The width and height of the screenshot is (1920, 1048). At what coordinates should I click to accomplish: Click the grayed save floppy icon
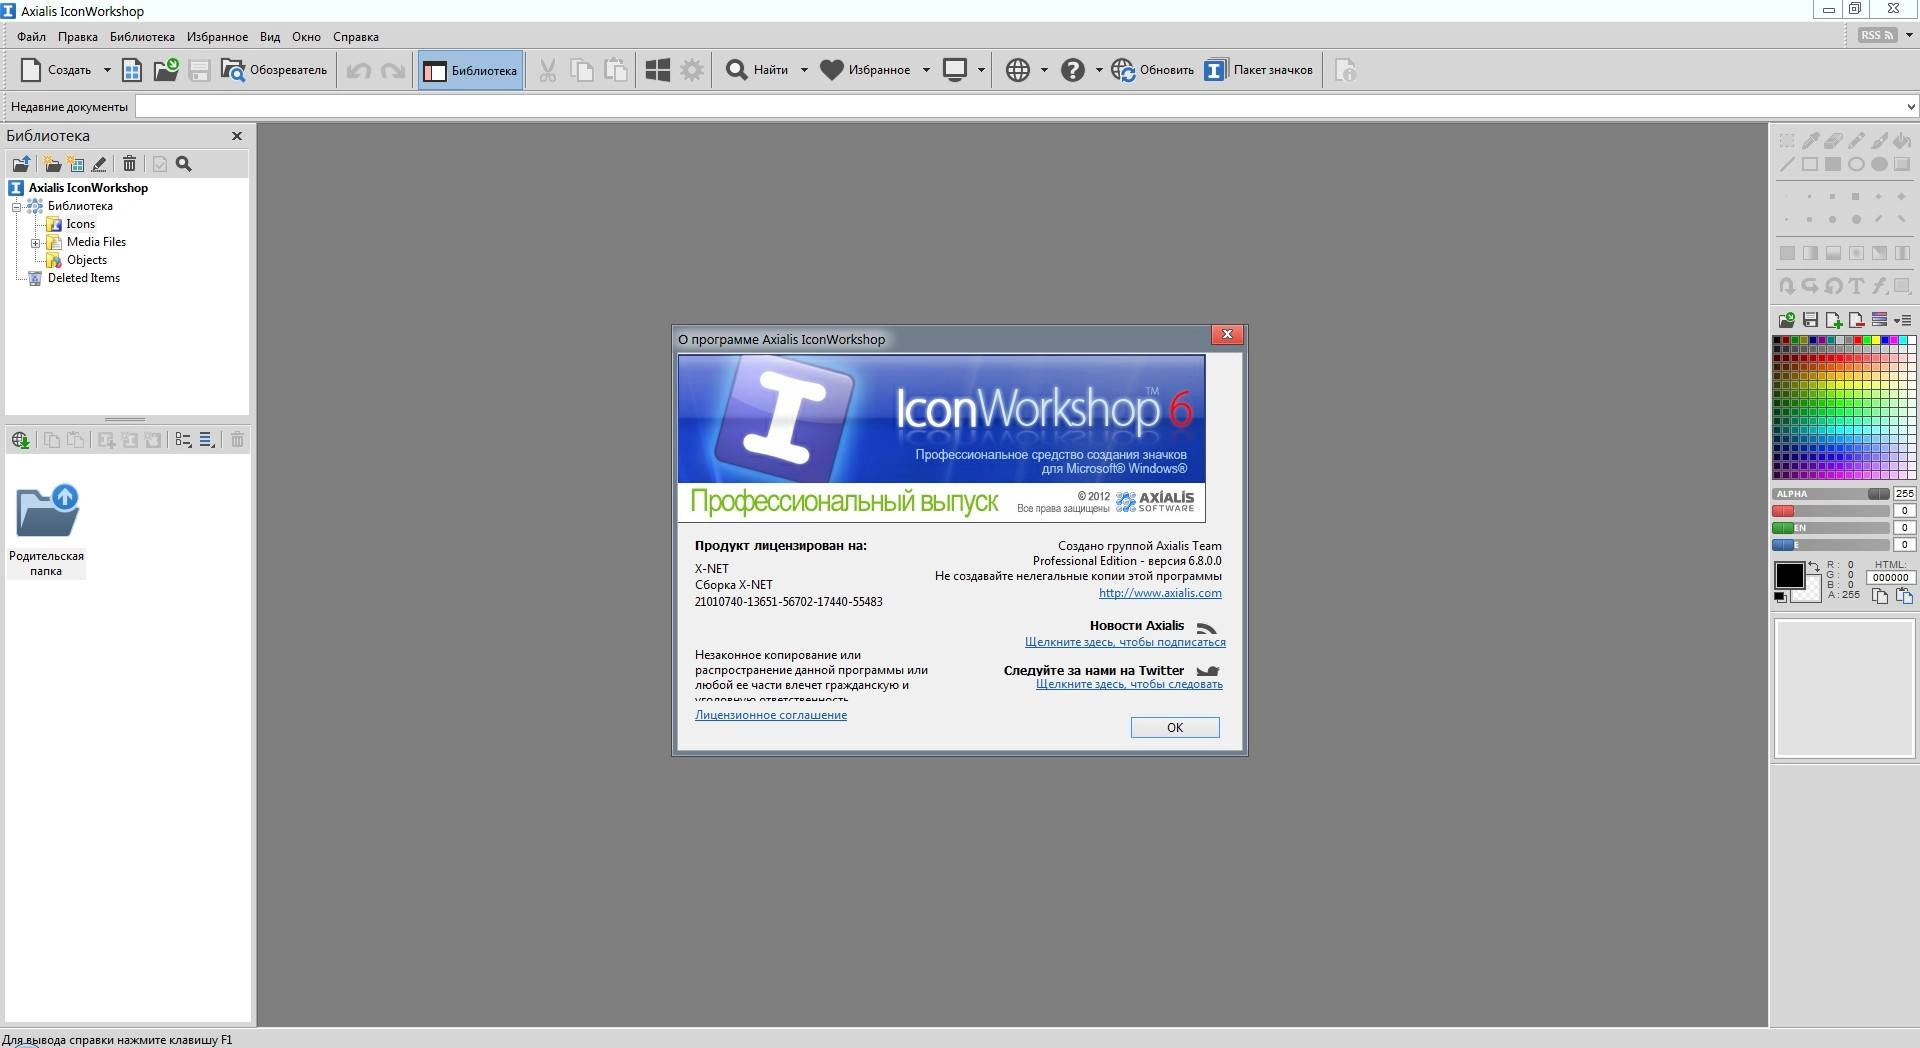tap(199, 70)
